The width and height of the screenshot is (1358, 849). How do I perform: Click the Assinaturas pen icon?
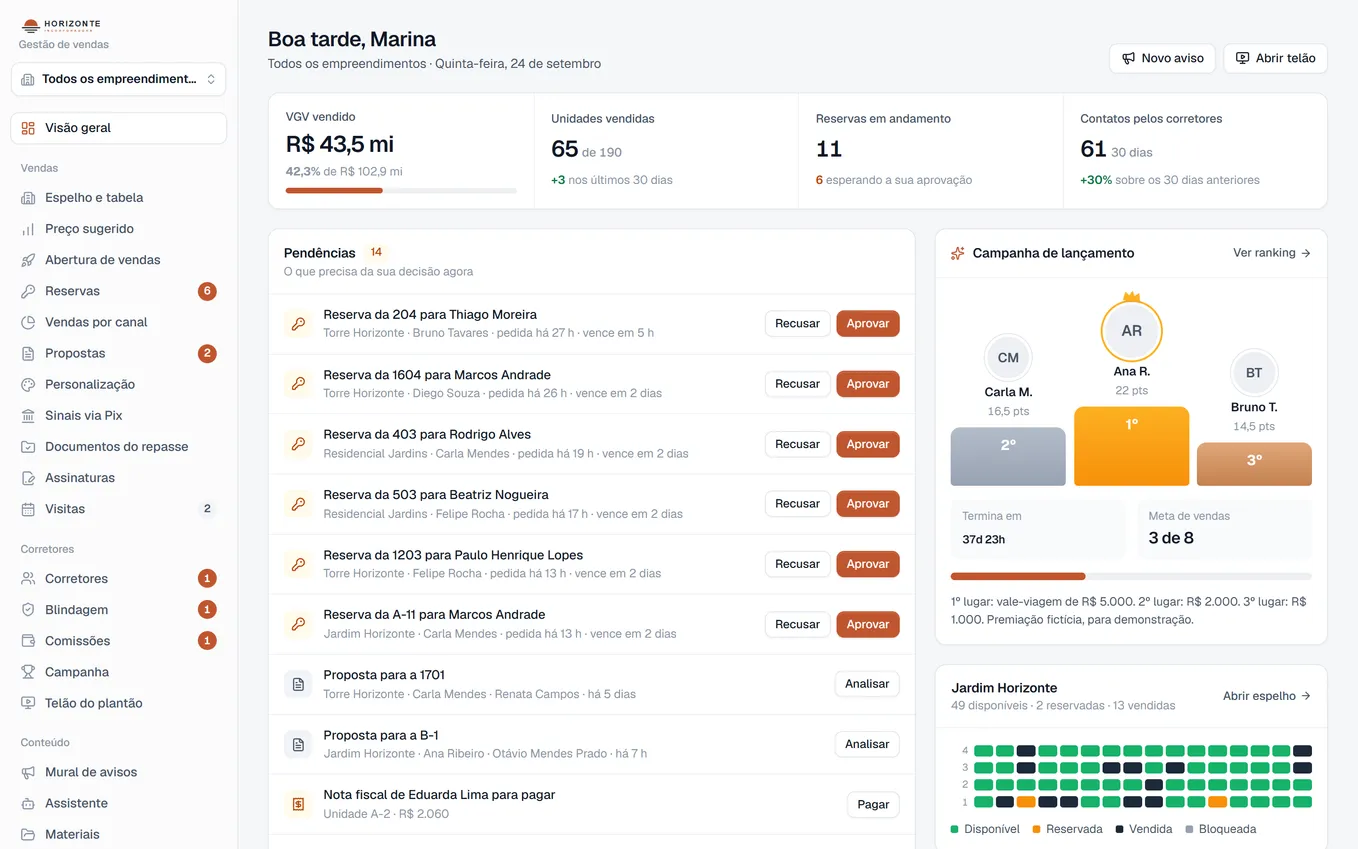(x=28, y=478)
